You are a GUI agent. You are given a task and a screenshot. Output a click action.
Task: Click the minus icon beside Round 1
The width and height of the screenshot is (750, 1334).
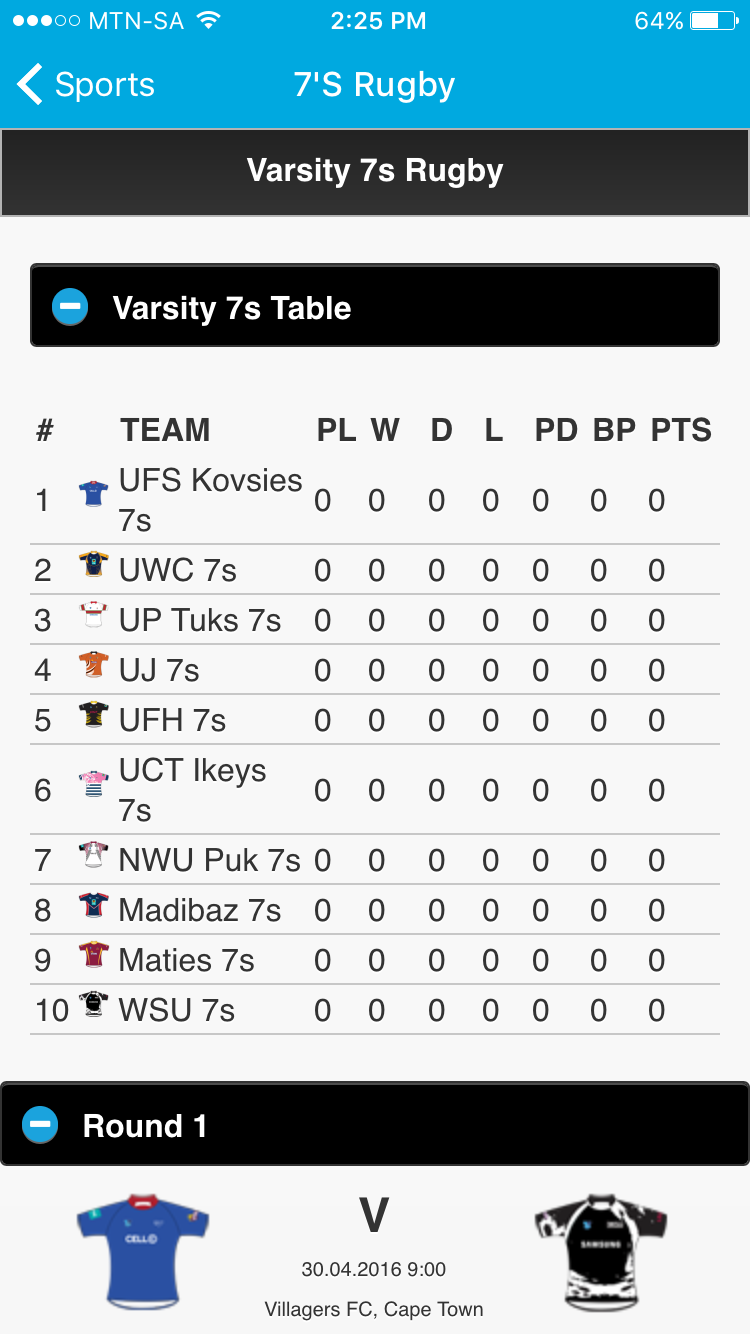point(41,1124)
